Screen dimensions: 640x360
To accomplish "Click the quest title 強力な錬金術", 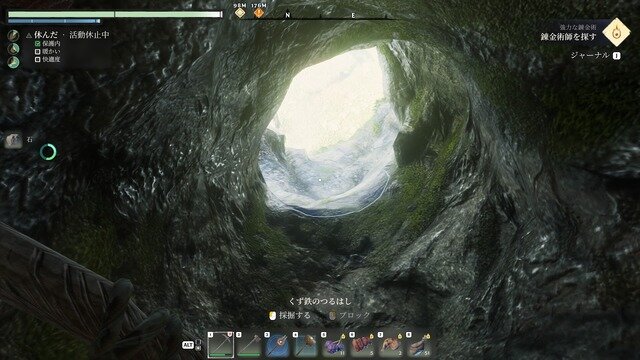I will point(578,27).
